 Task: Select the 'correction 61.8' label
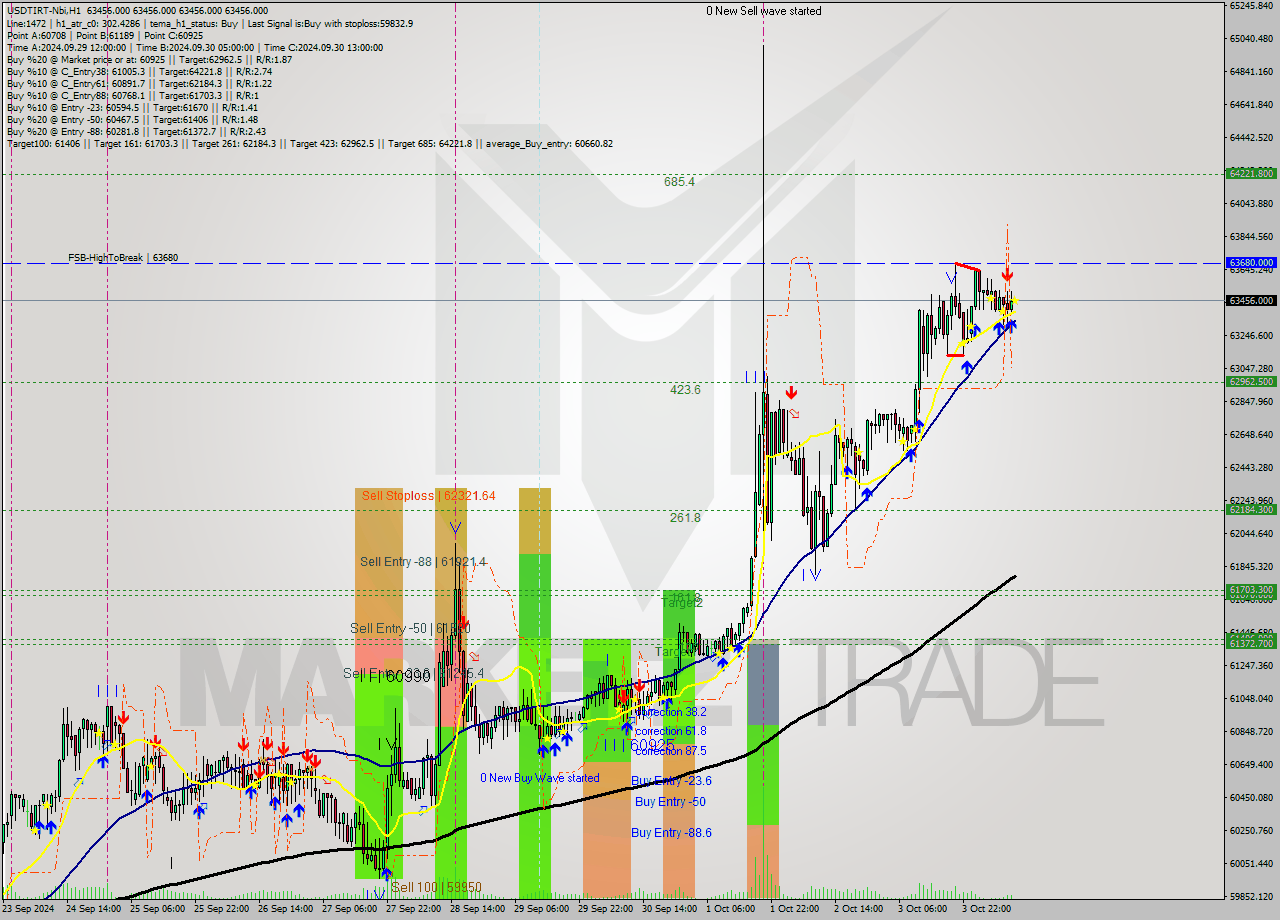pyautogui.click(x=672, y=731)
